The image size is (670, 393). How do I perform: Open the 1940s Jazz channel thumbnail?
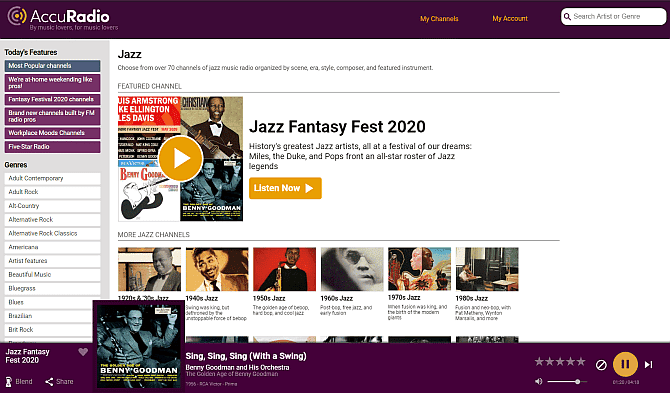(217, 269)
